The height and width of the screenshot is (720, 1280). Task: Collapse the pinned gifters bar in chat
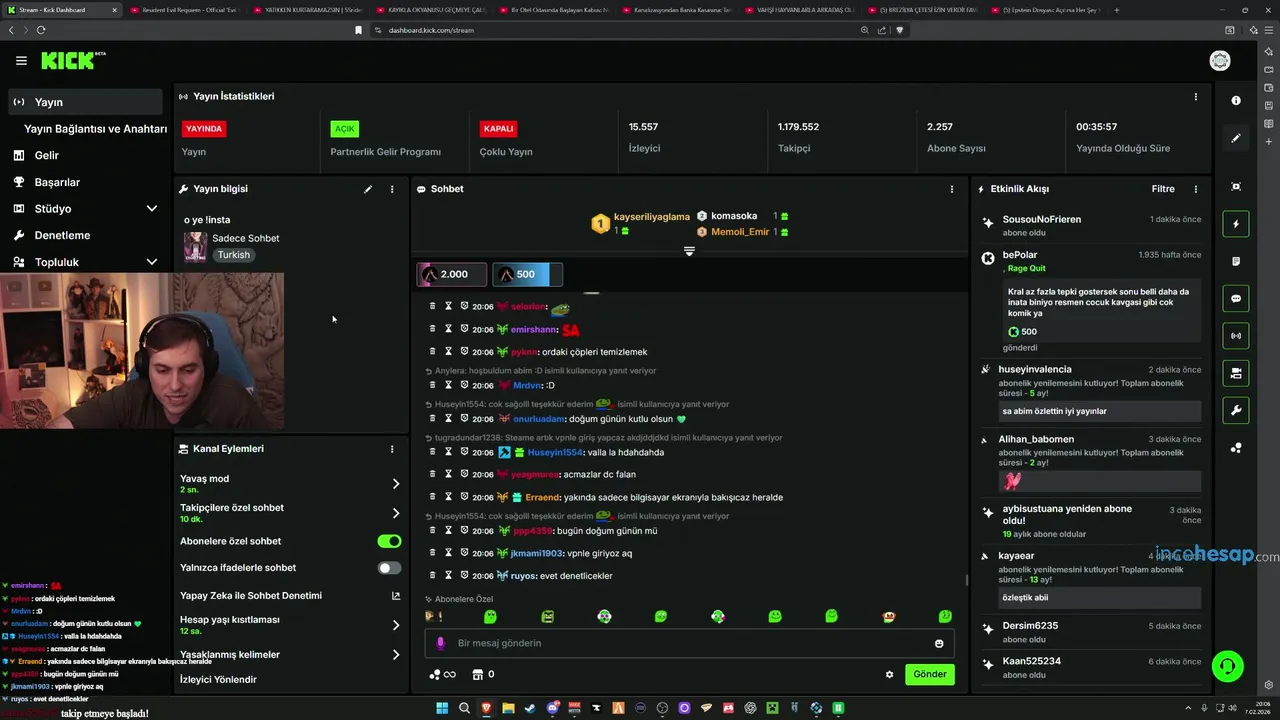coord(689,251)
